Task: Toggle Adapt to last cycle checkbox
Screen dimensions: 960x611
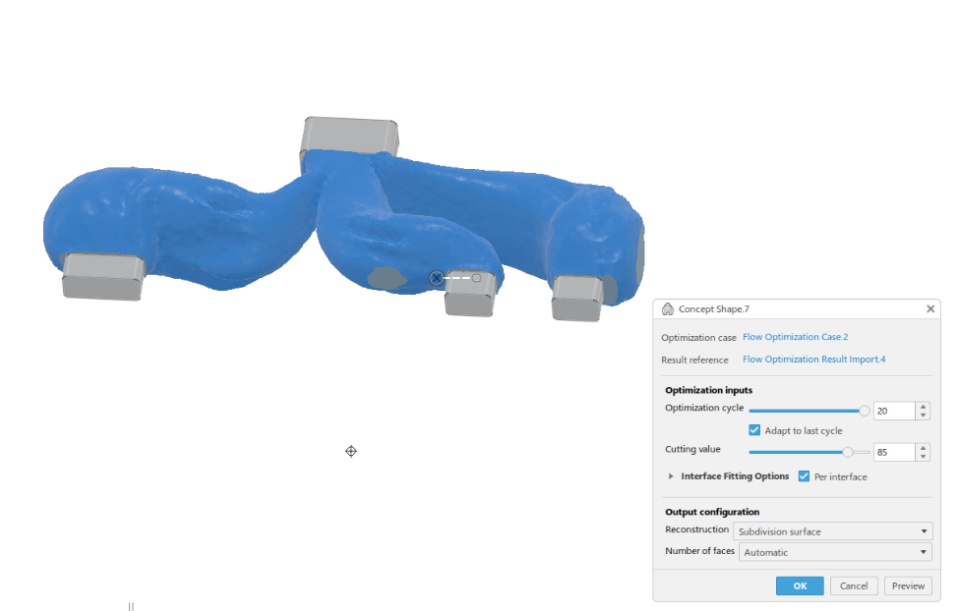Action: [x=754, y=430]
